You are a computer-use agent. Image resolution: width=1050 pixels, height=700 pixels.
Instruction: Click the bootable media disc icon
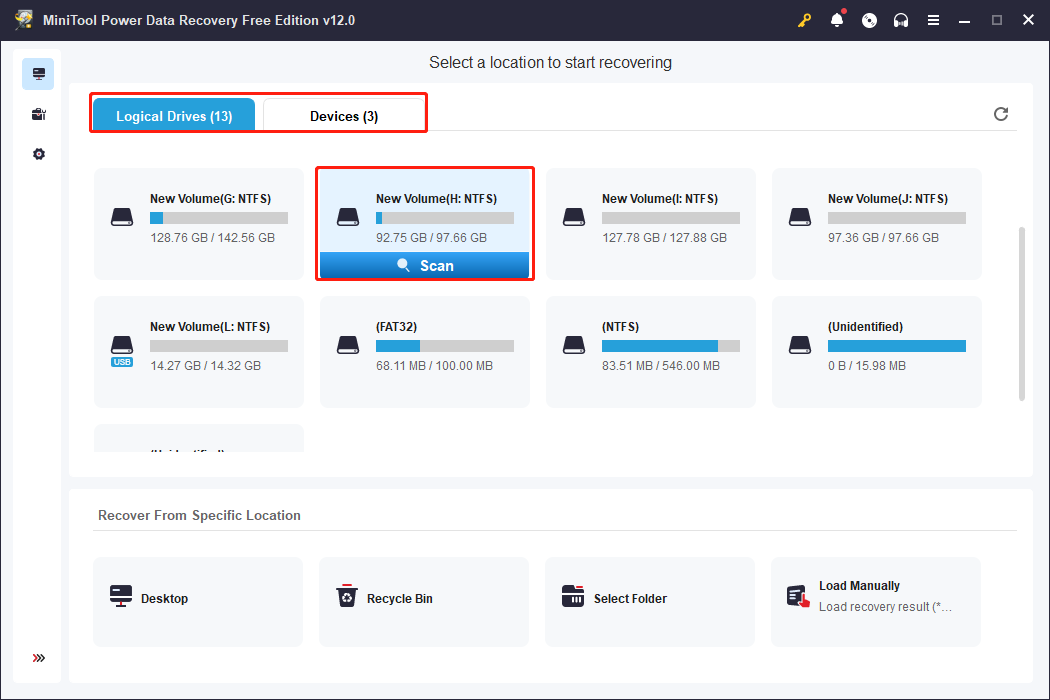point(869,20)
